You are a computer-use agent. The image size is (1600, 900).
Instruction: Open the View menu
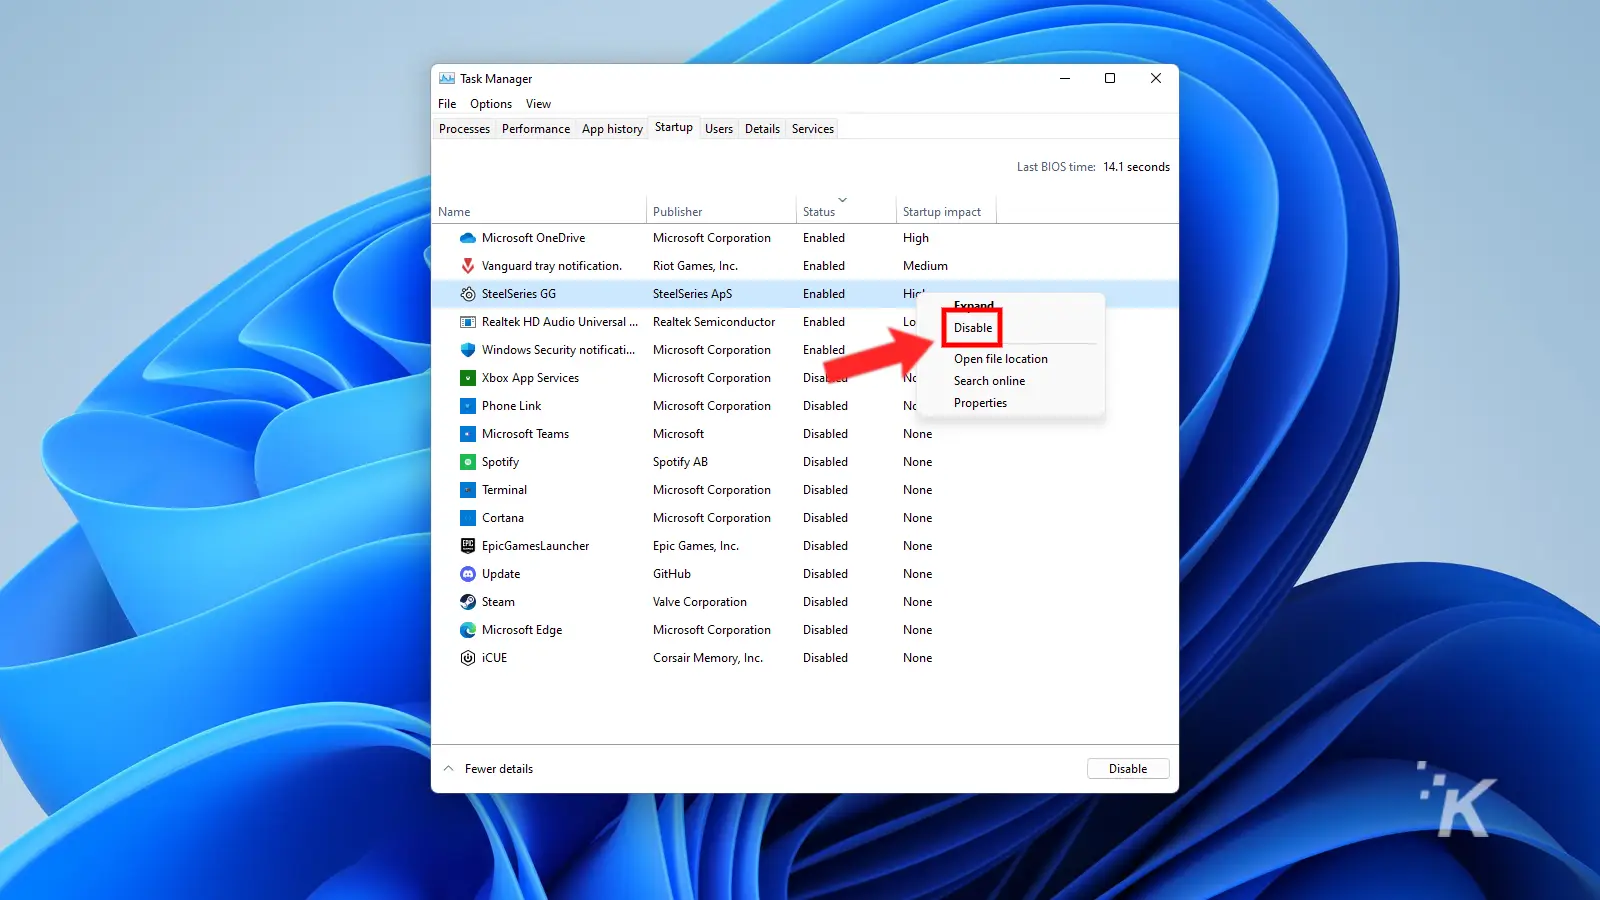pos(538,104)
